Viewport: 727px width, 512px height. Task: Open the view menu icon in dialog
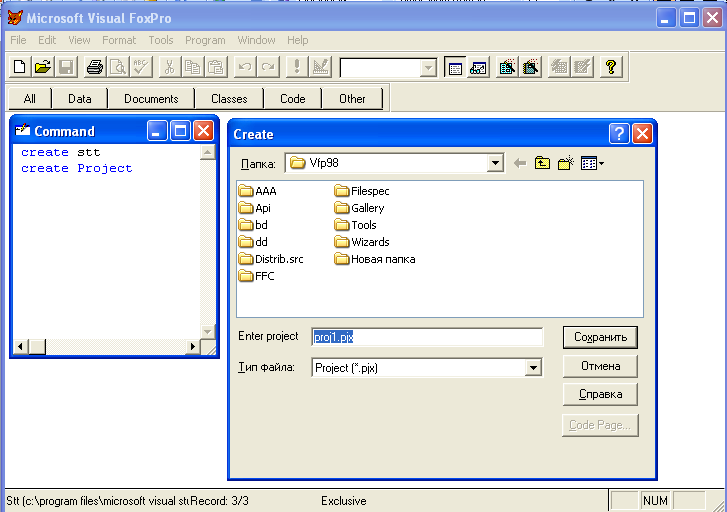(x=592, y=163)
